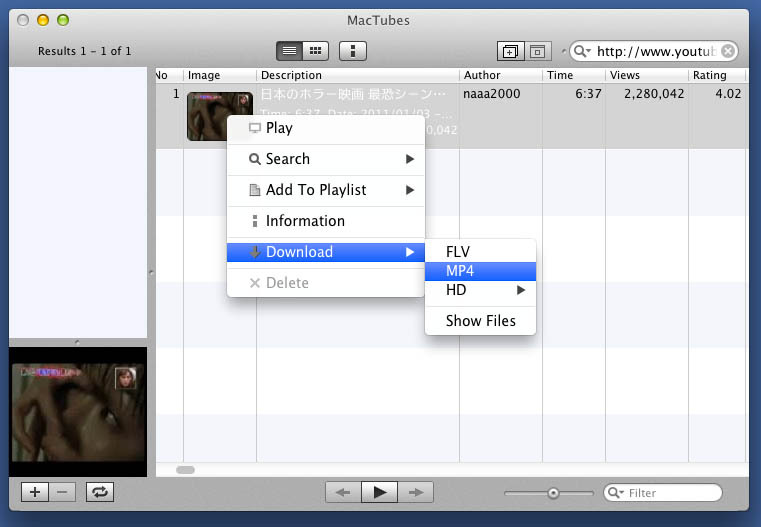Viewport: 761px width, 527px height.
Task: Toggle the repeat loop button
Action: 100,492
